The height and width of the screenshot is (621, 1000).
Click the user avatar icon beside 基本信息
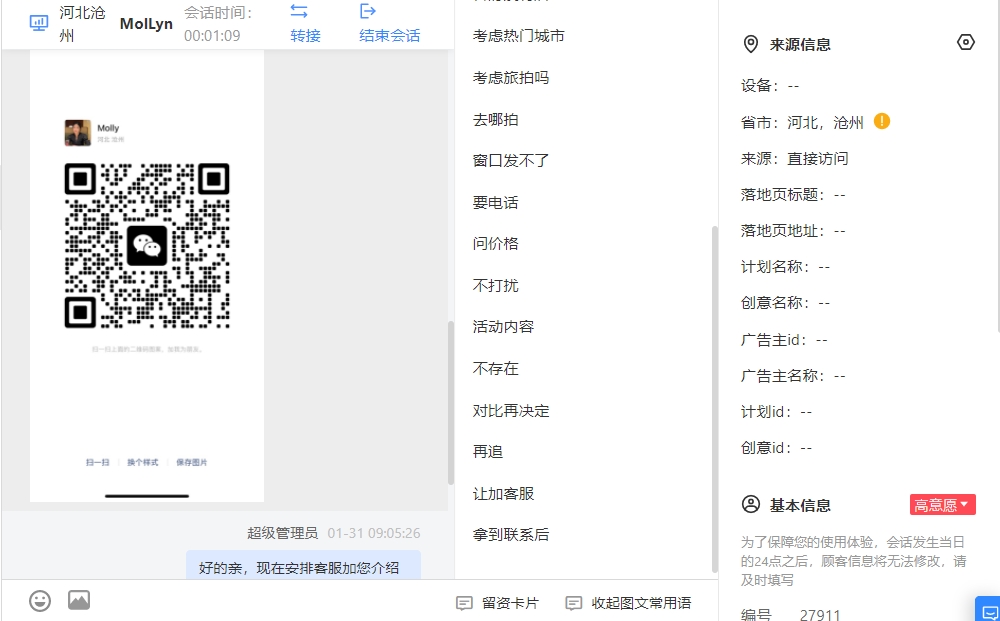tap(751, 504)
